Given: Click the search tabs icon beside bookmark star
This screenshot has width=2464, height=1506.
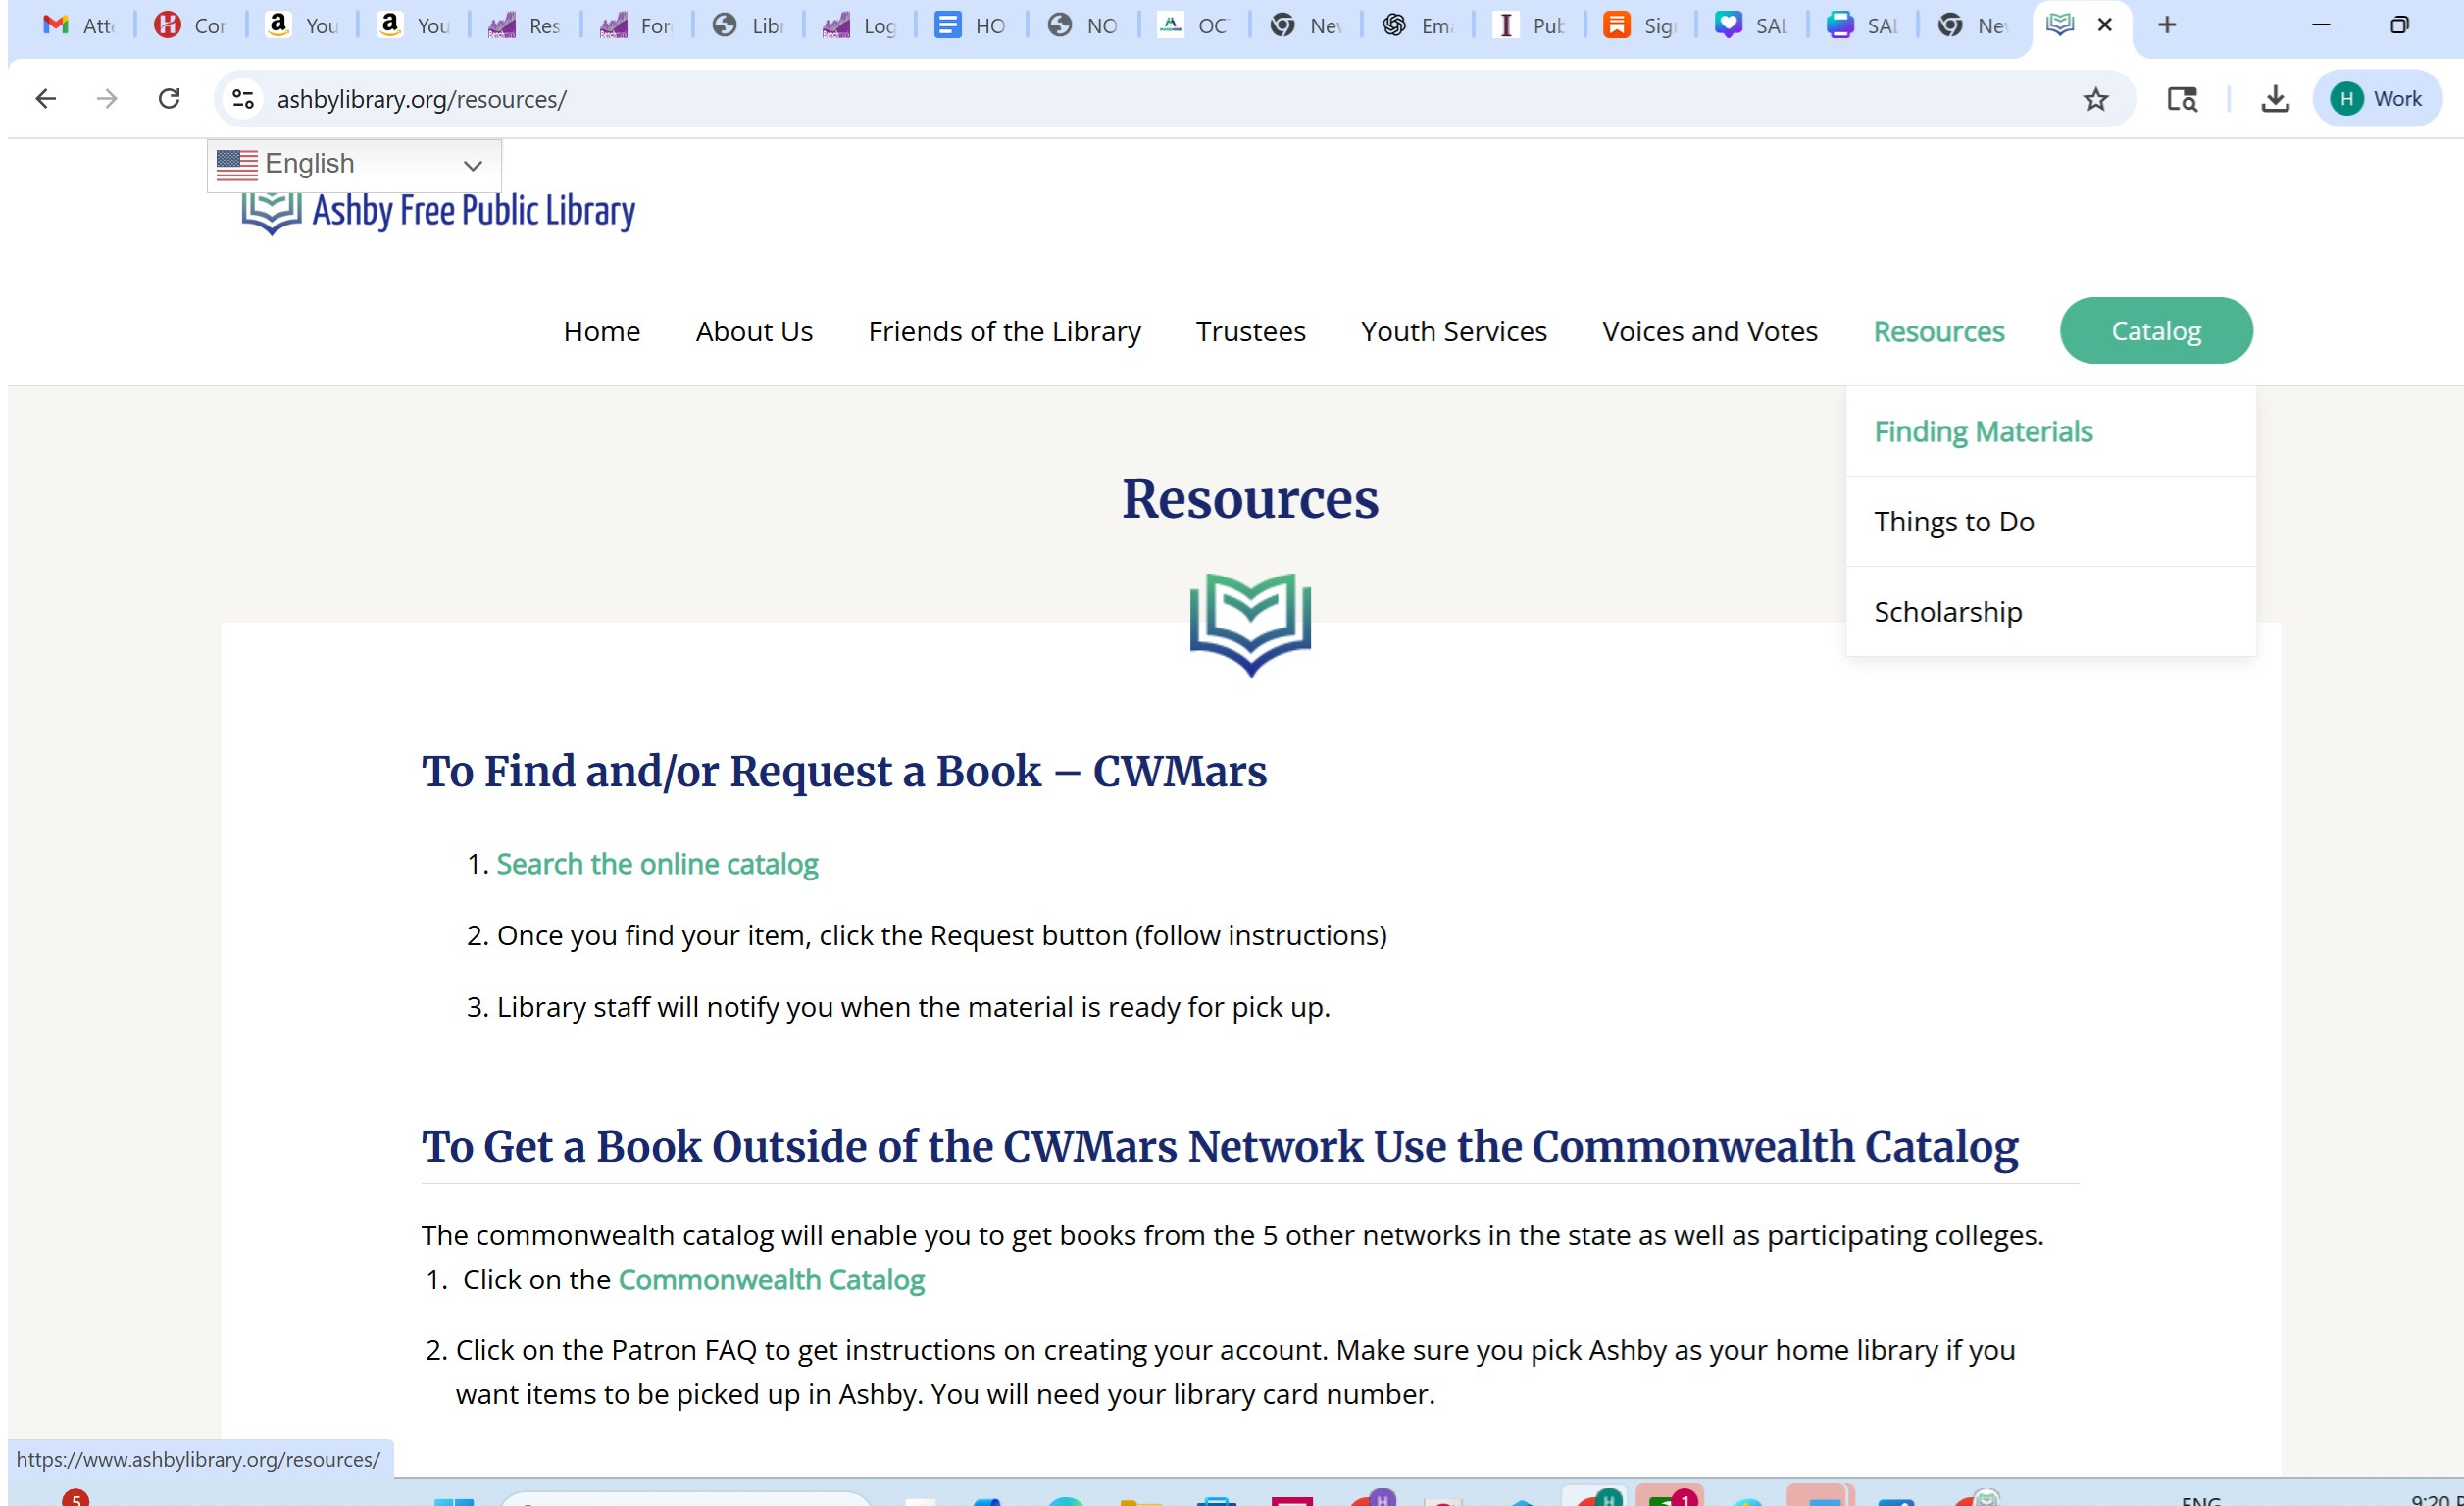Looking at the screenshot, I should point(2182,99).
